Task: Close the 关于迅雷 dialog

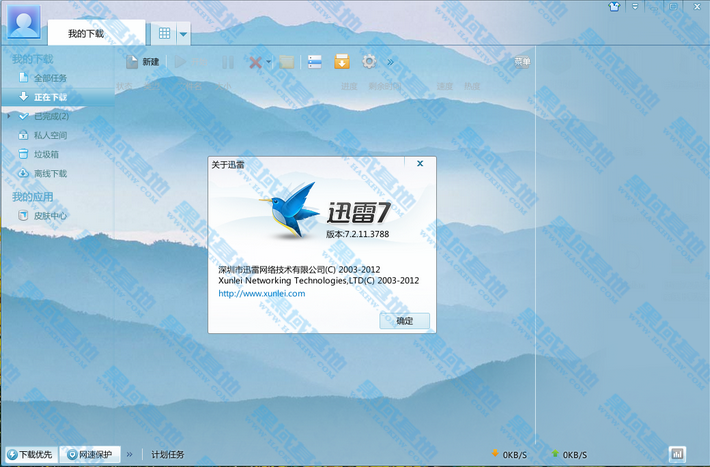Action: pyautogui.click(x=420, y=164)
